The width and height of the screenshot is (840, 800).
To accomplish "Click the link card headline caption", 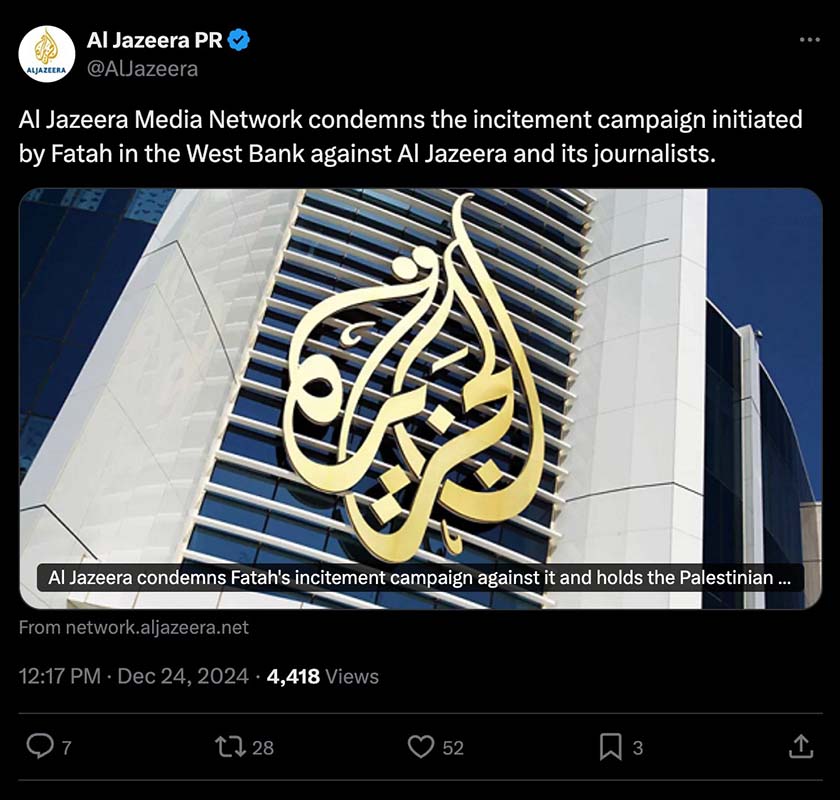I will click(420, 578).
